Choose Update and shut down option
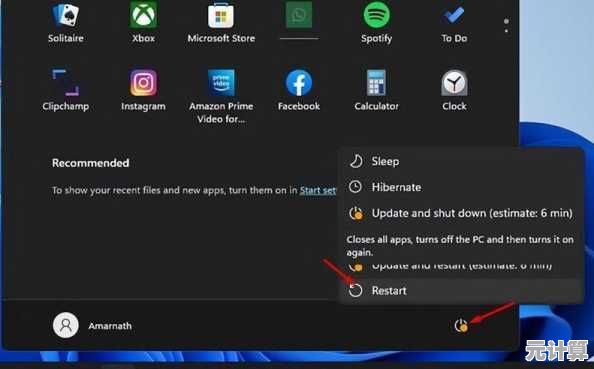Viewport: 594px width, 369px height. click(461, 213)
